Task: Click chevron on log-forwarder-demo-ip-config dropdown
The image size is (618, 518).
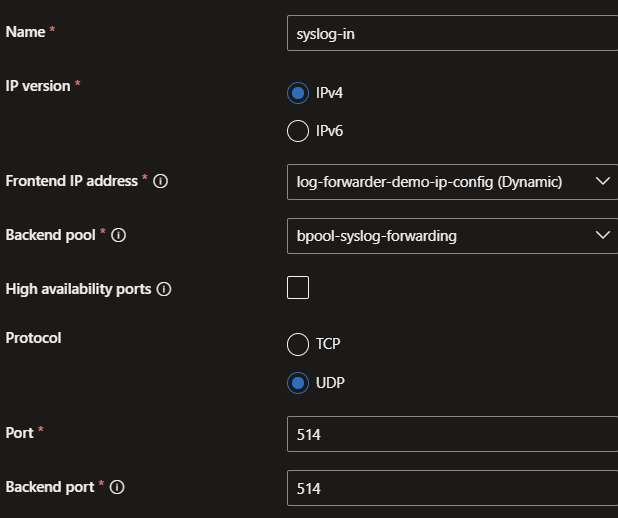Action: coord(602,182)
